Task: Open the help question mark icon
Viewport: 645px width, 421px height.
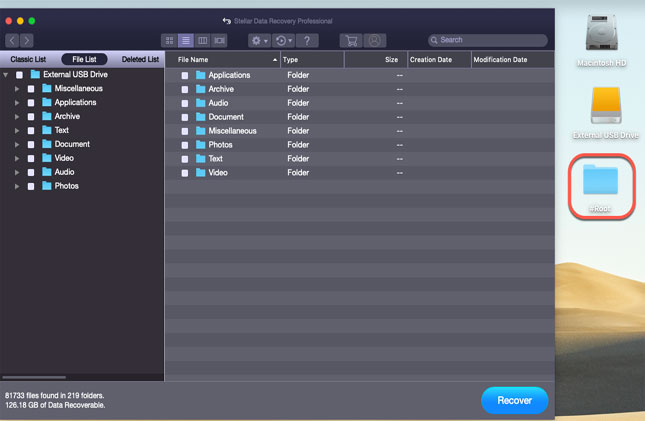Action: coord(307,40)
